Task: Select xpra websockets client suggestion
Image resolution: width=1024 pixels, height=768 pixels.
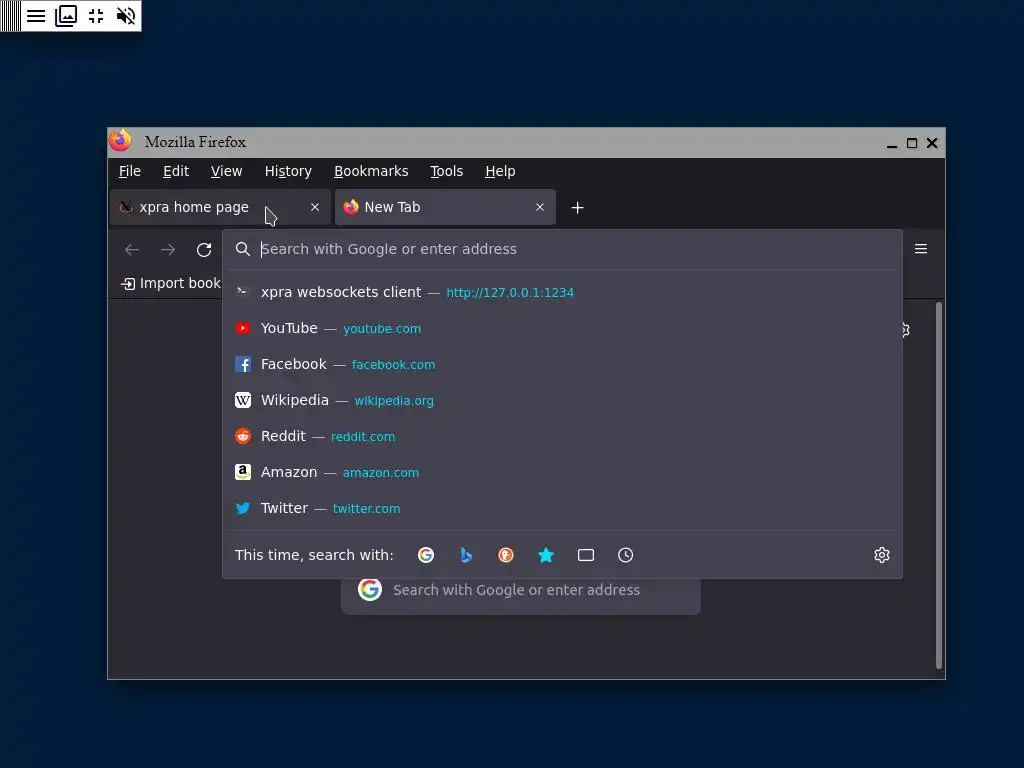Action: coord(562,292)
